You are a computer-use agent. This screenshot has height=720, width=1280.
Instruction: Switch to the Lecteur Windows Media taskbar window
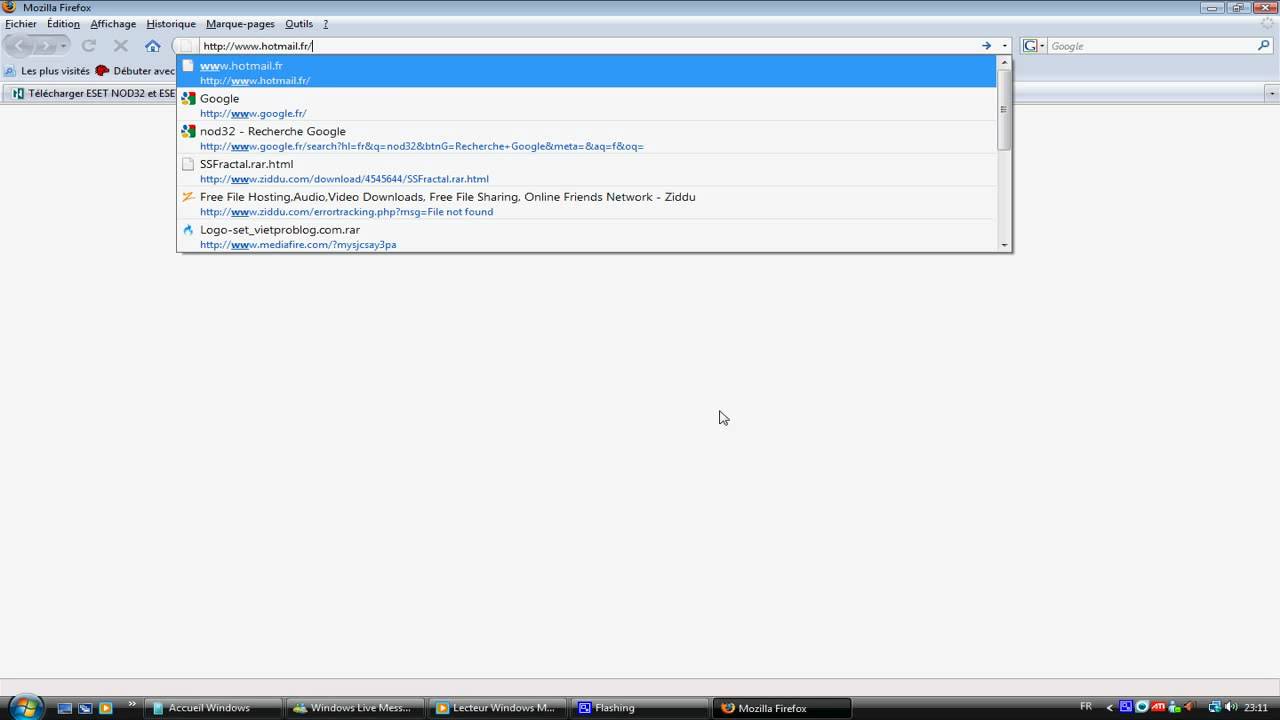[499, 708]
